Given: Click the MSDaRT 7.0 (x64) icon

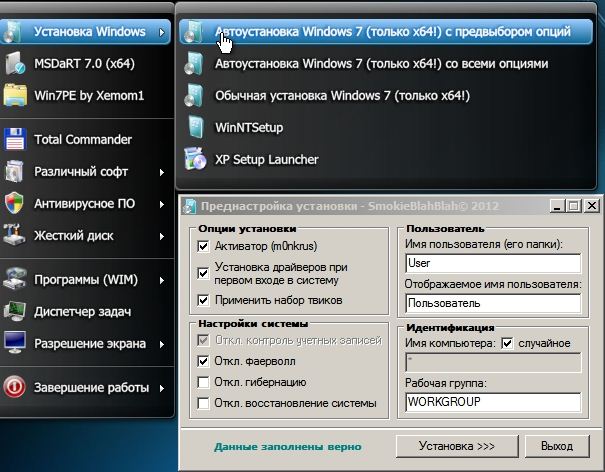Looking at the screenshot, I should [x=16, y=64].
